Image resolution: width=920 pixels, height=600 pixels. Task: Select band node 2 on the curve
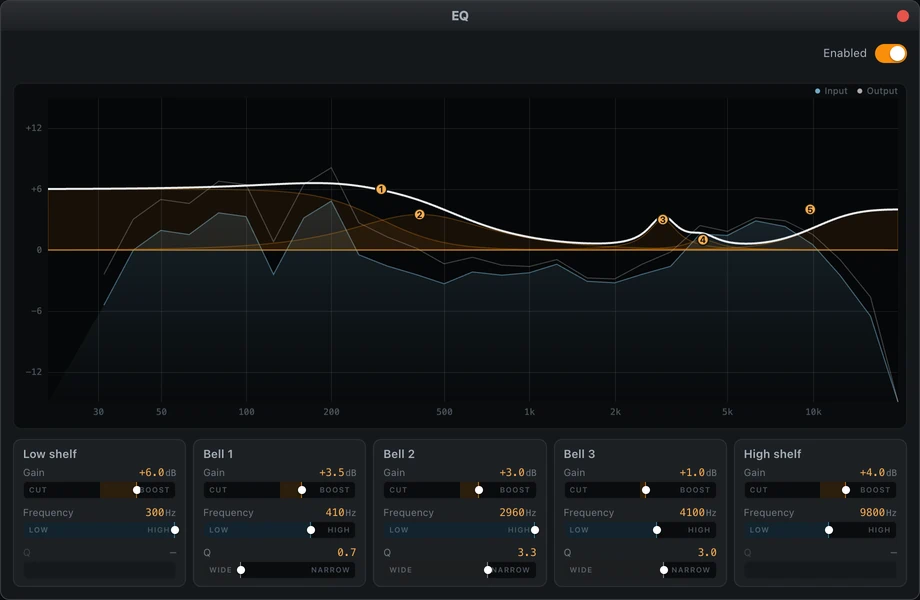[x=419, y=215]
